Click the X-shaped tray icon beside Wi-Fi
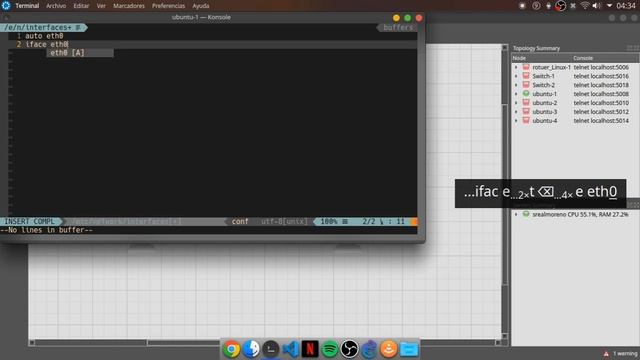The height and width of the screenshot is (360, 640). coord(573,6)
